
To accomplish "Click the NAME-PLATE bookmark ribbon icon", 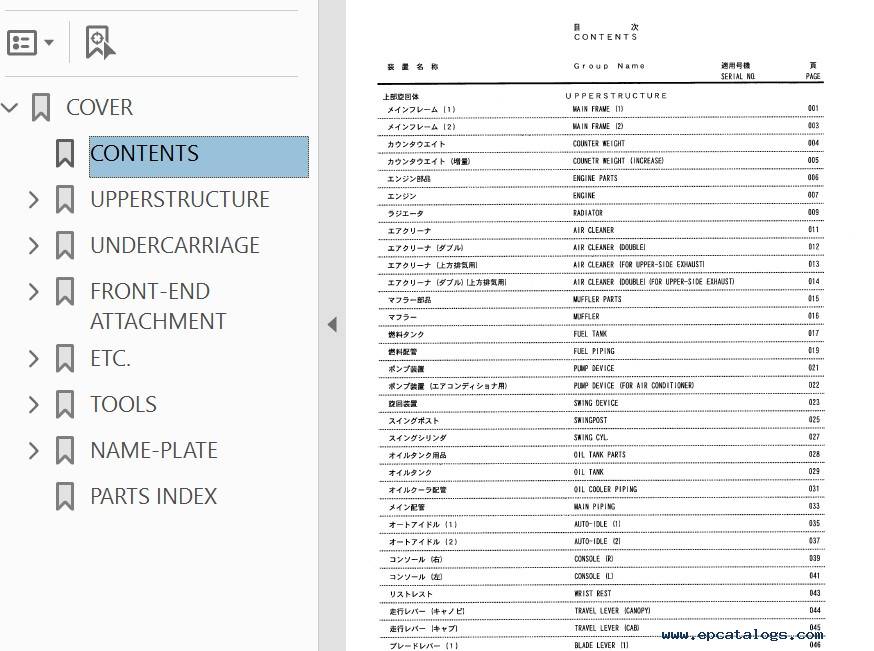I will [x=65, y=450].
